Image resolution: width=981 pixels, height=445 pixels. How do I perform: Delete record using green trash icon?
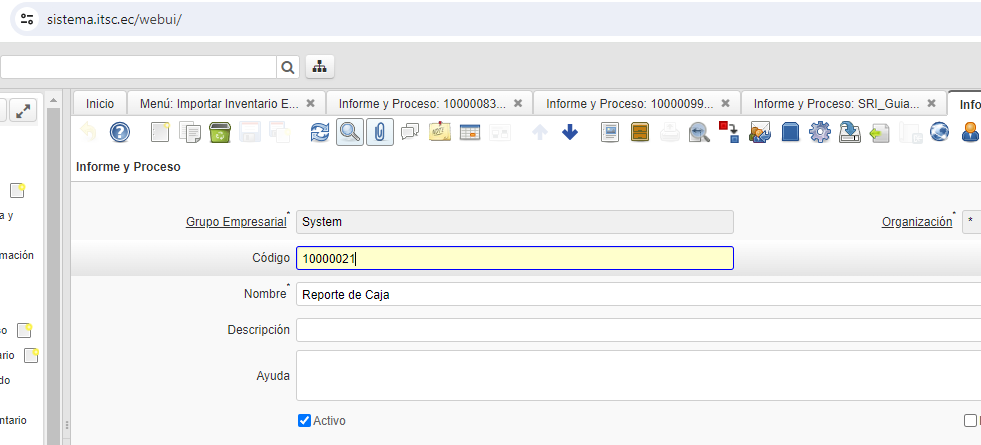[x=220, y=132]
